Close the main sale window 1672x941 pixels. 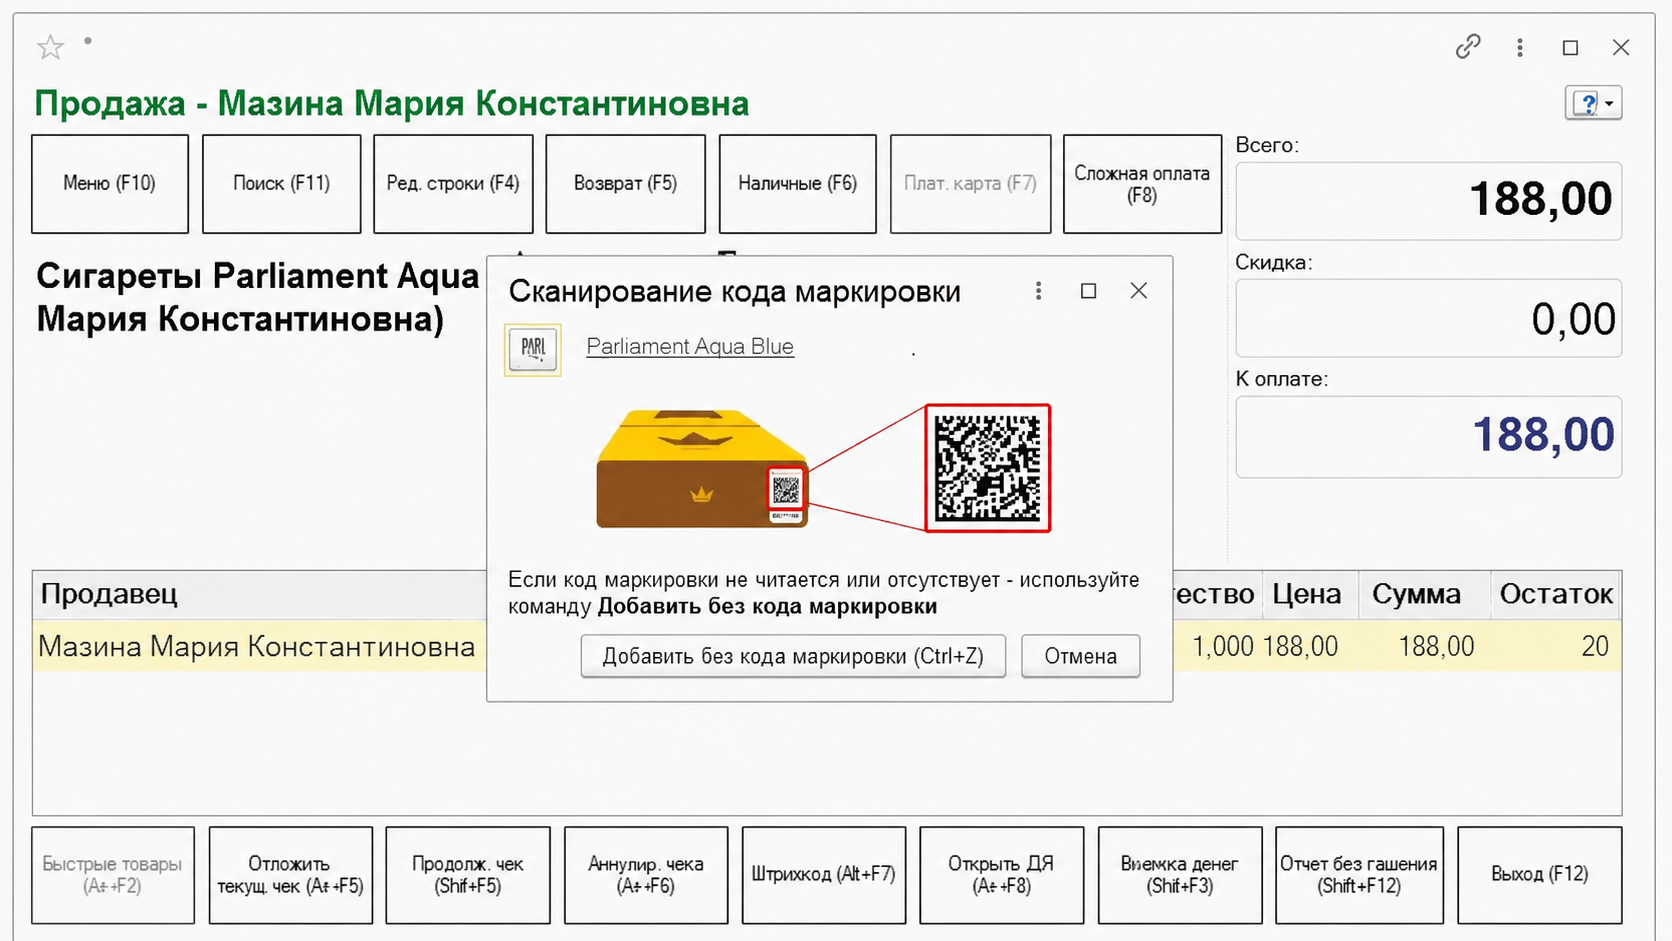point(1621,47)
